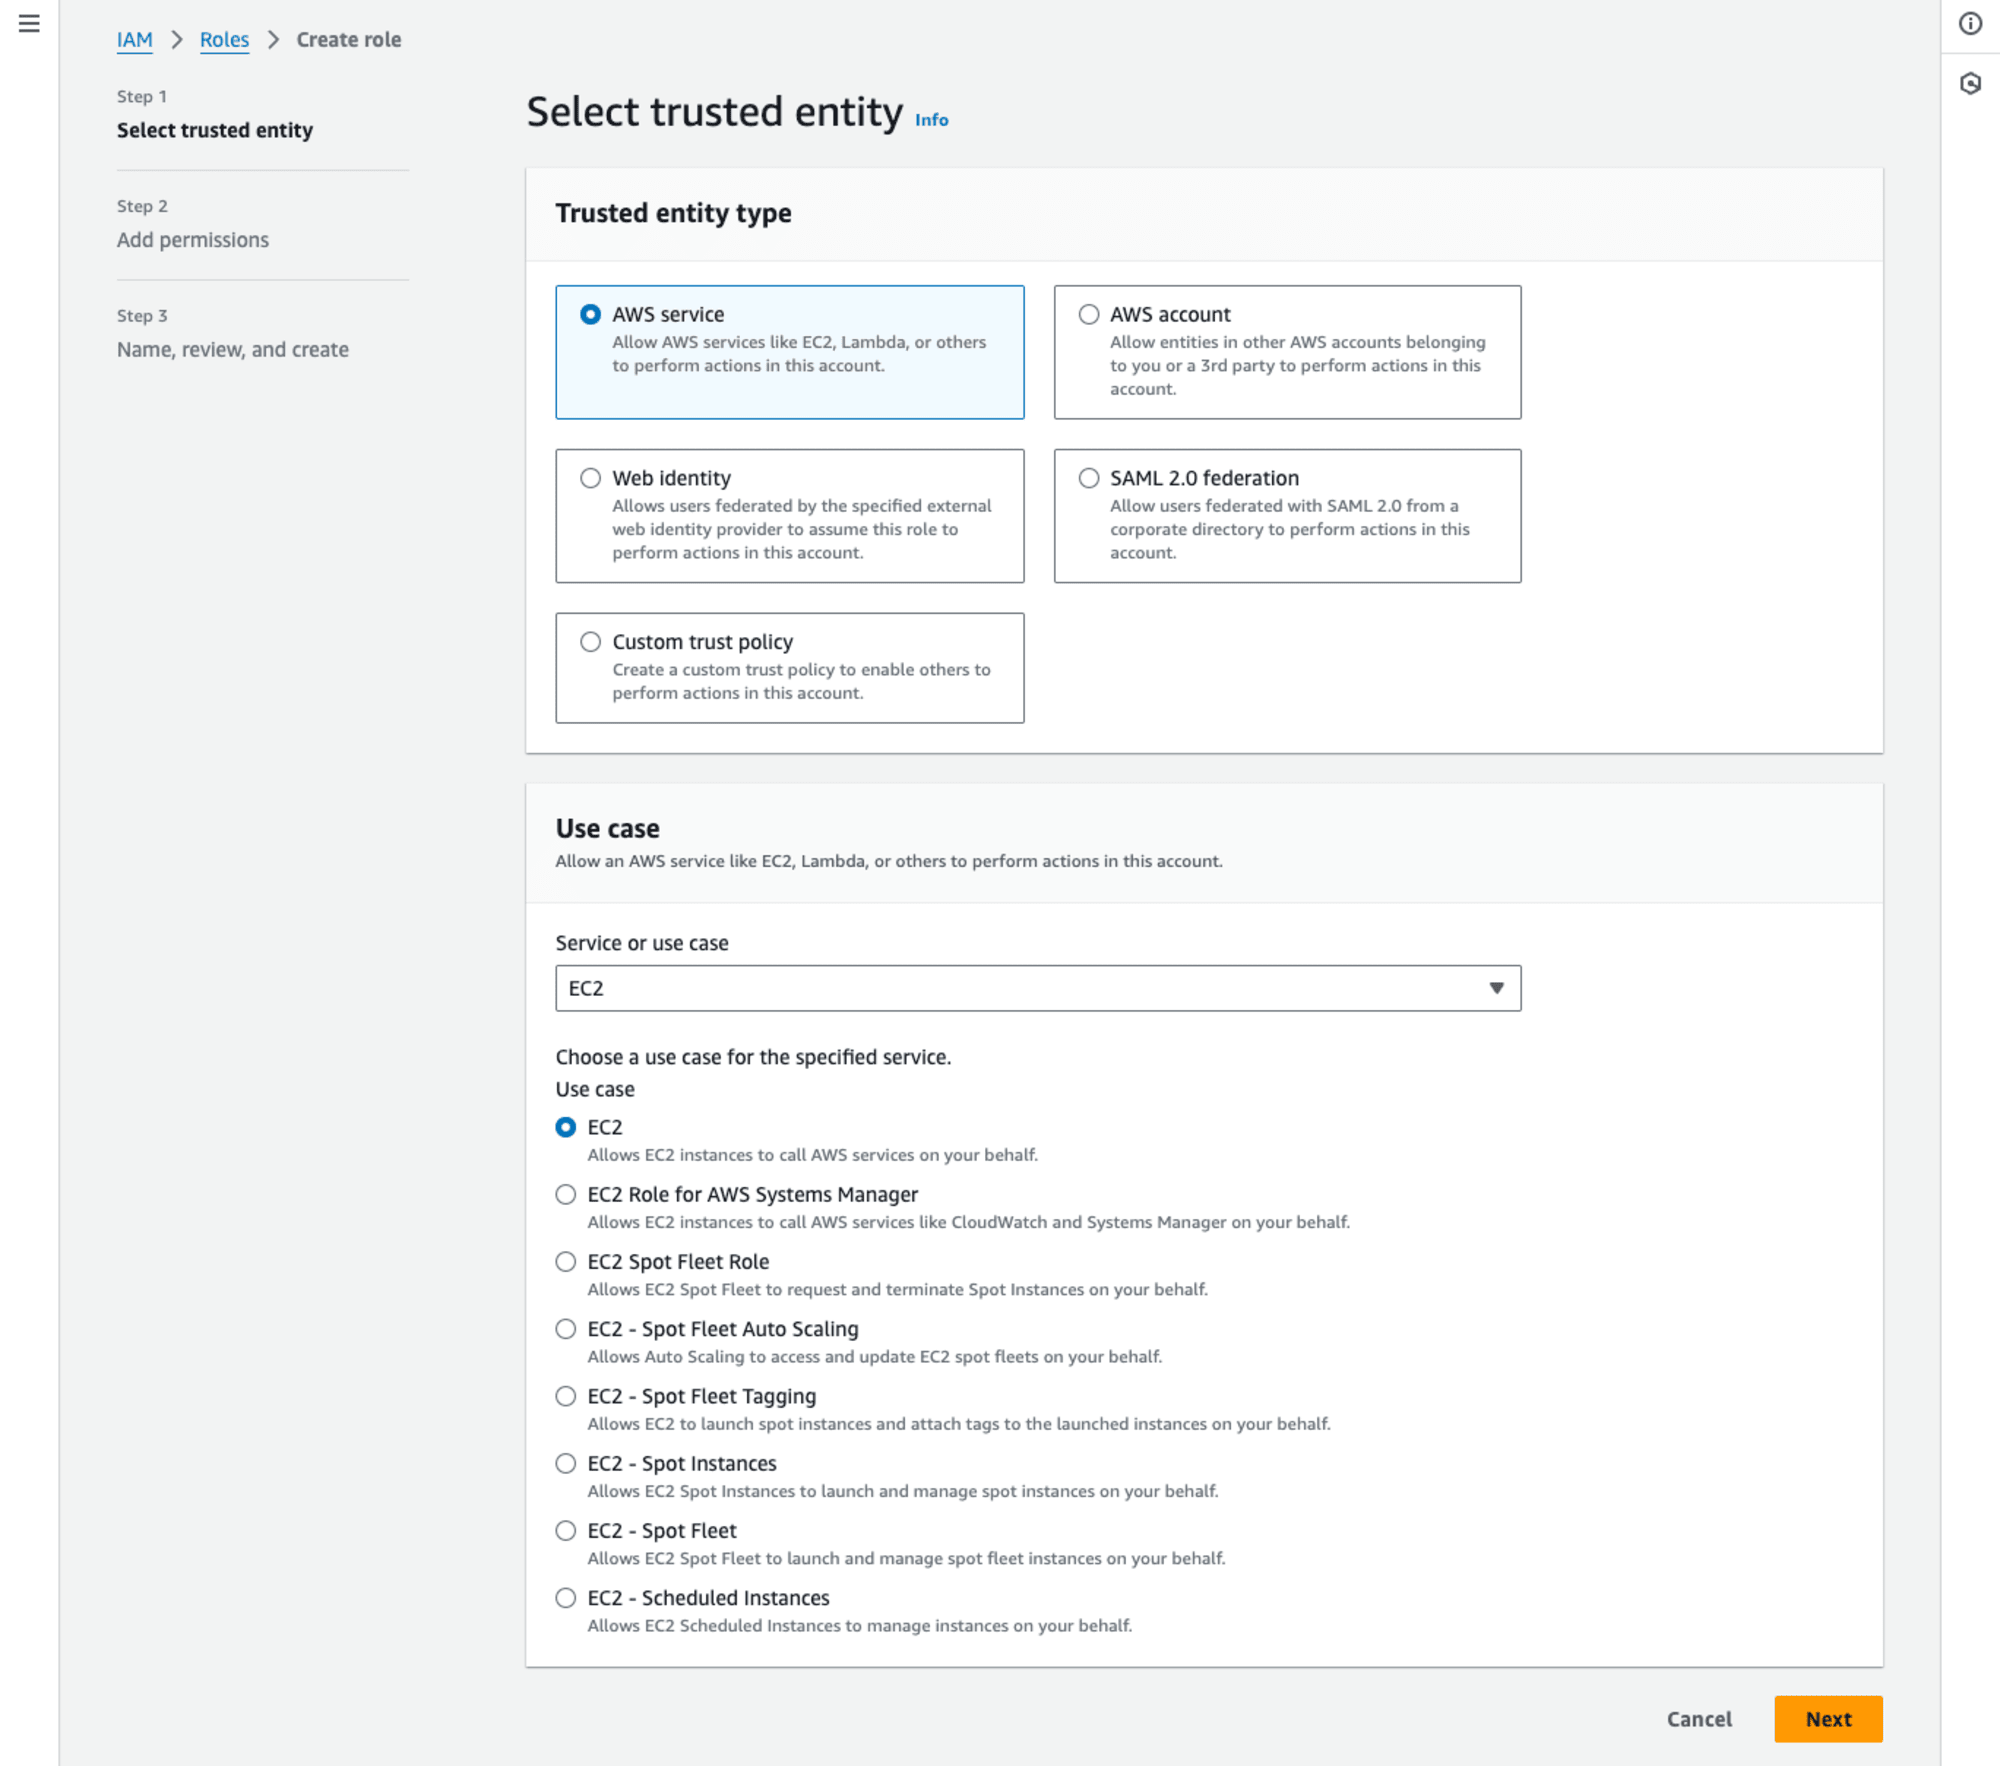Select EC2 Role for AWS Systems Manager
This screenshot has height=1766, width=2000.
tap(566, 1194)
